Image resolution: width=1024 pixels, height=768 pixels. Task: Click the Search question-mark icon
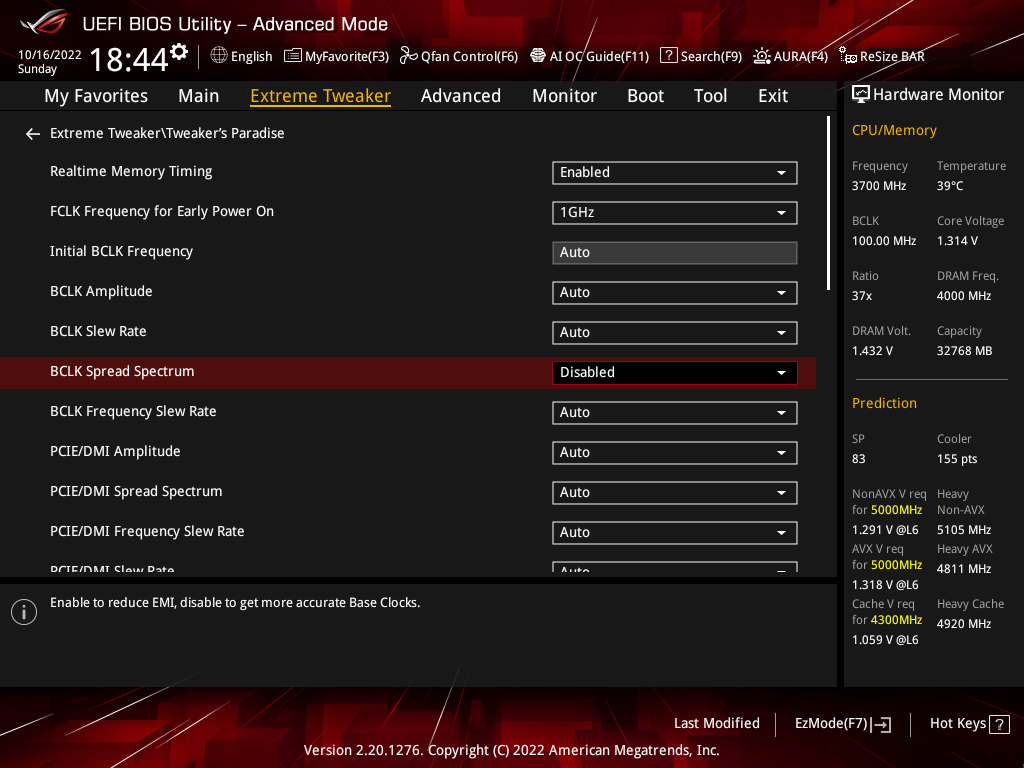pyautogui.click(x=668, y=56)
